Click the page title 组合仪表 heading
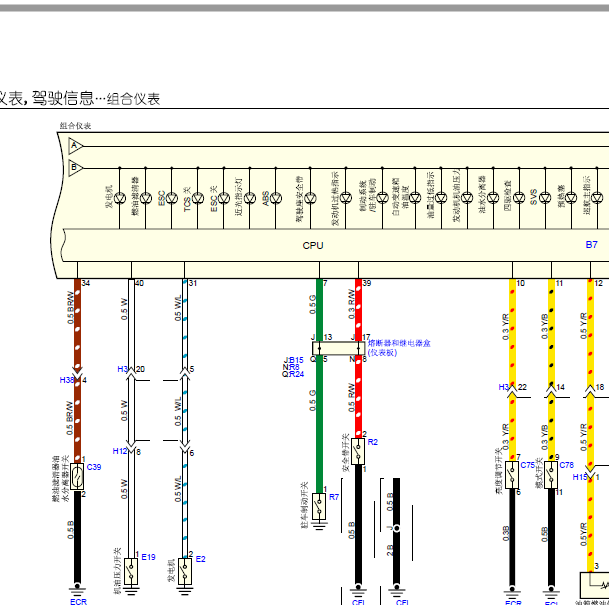609x605 pixels. [133, 99]
